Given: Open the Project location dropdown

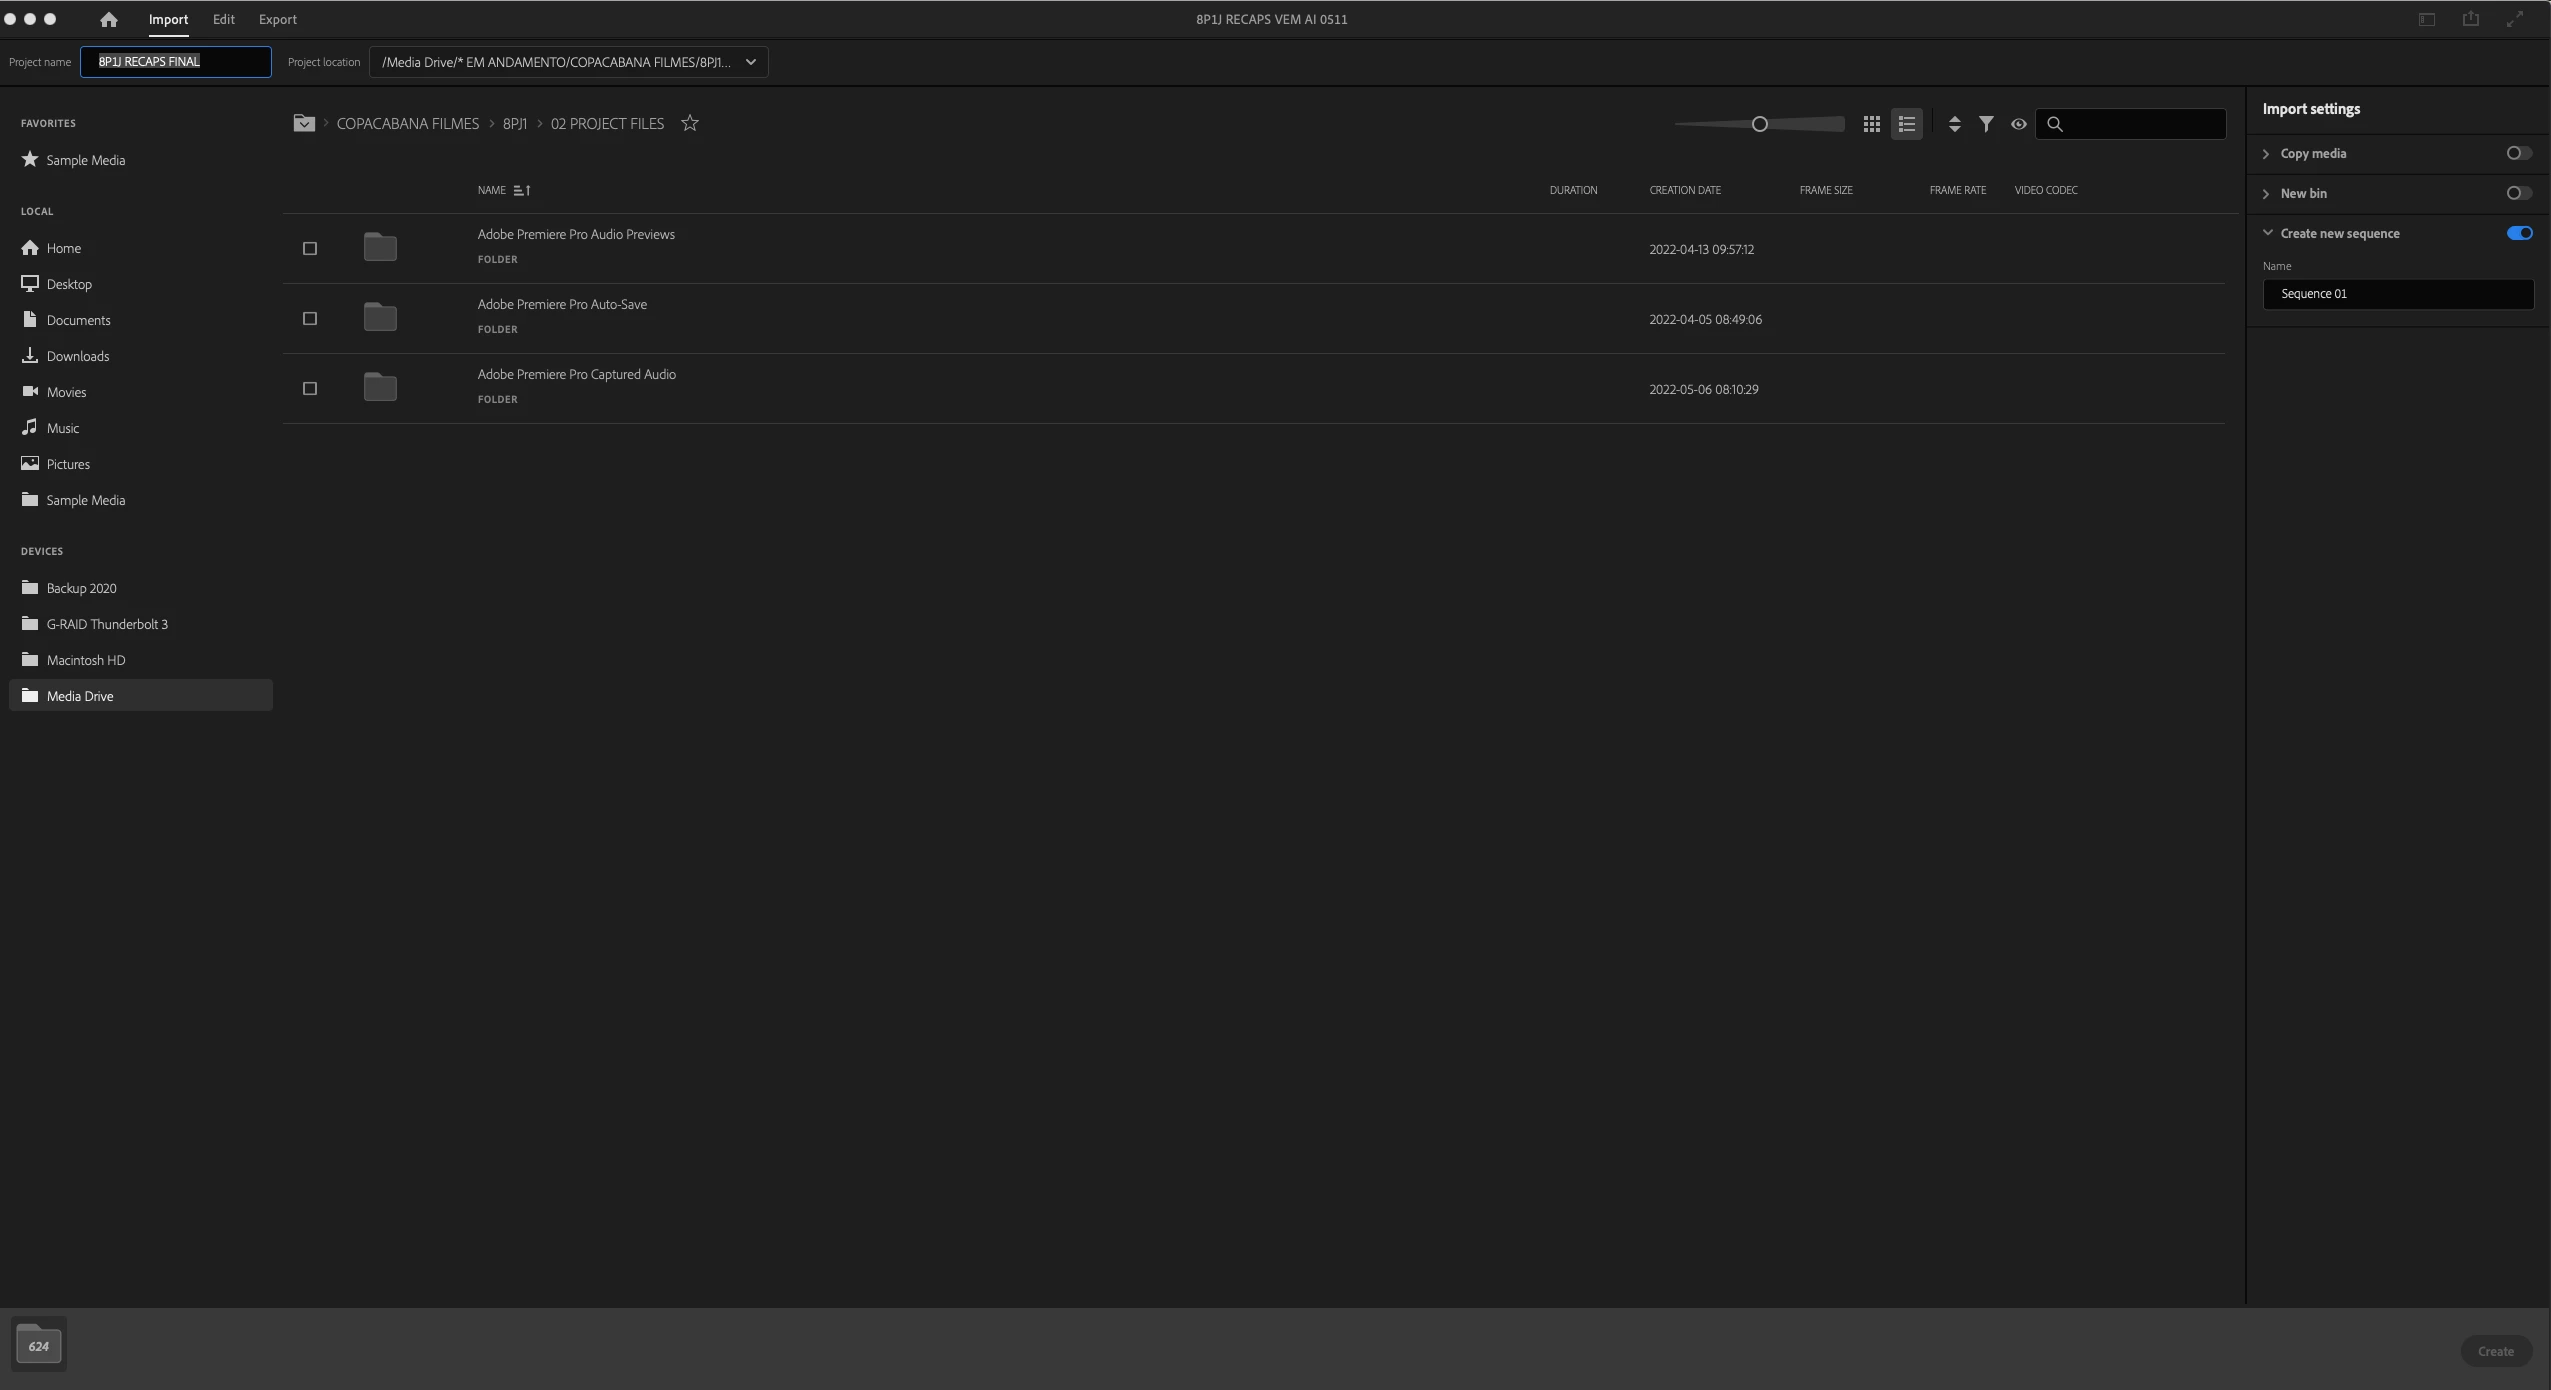Looking at the screenshot, I should pyautogui.click(x=750, y=62).
